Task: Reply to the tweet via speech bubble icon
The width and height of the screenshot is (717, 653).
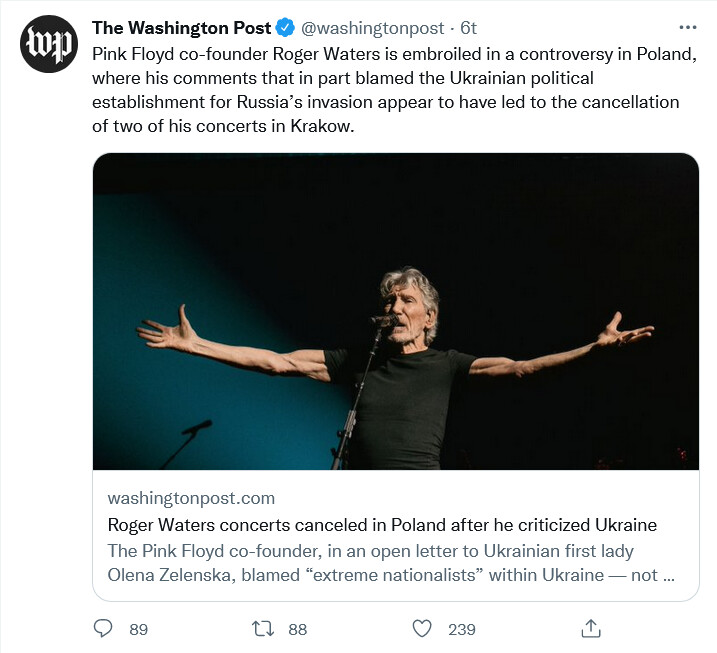Action: coord(103,628)
